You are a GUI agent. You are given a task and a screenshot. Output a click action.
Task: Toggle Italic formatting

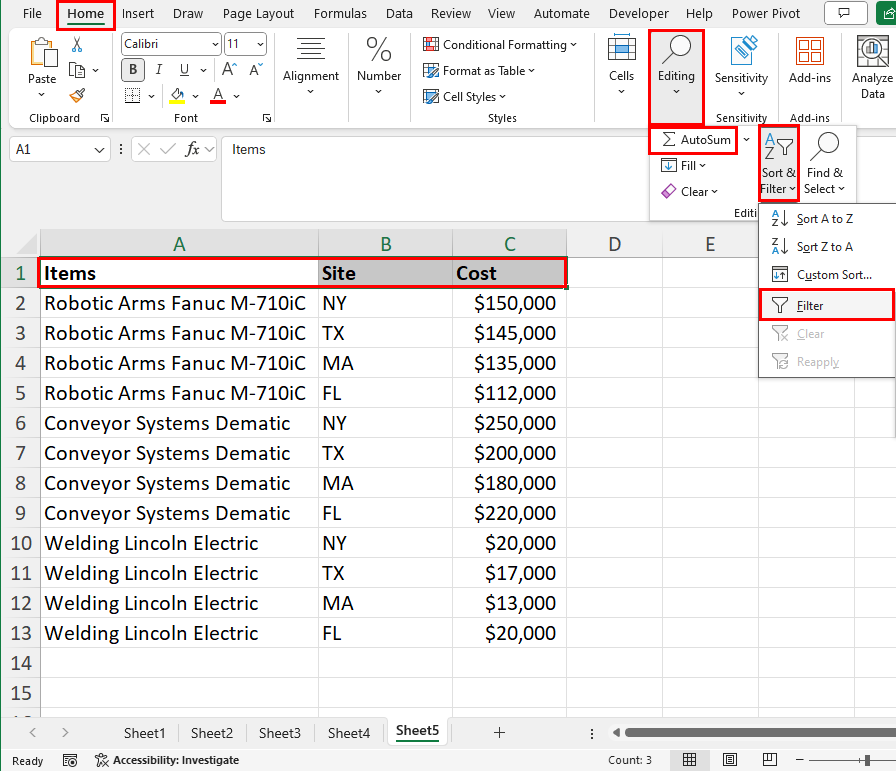click(x=159, y=70)
